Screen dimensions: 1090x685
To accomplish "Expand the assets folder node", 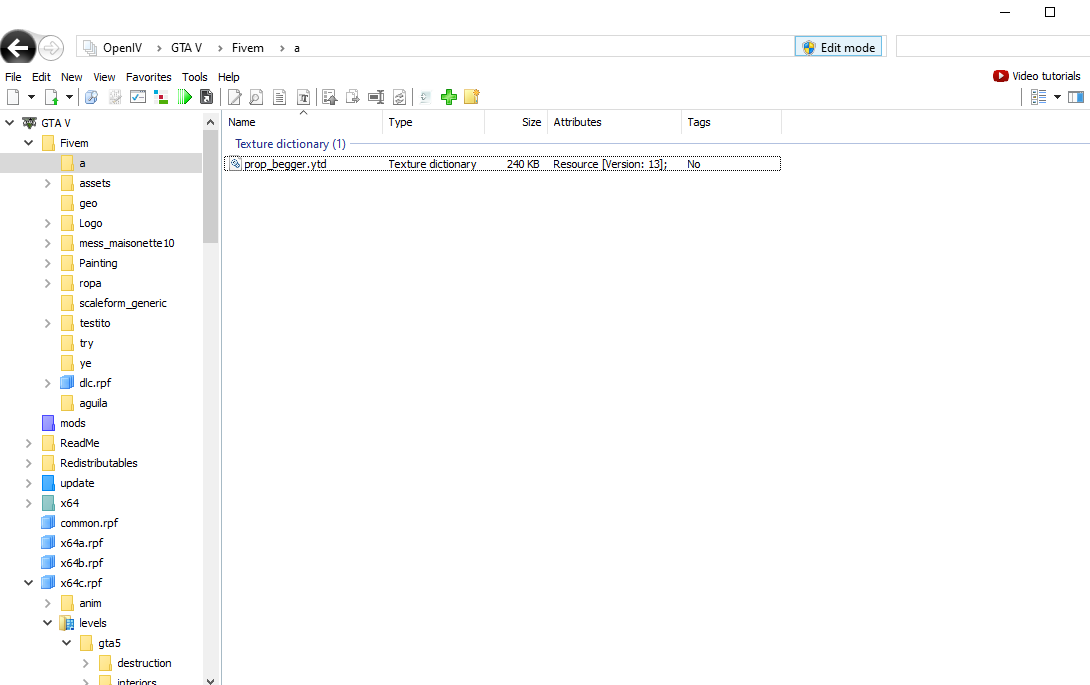I will [x=47, y=184].
